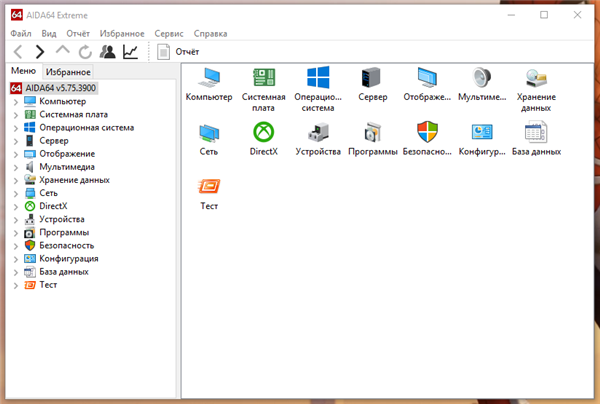Open the Мультимедиа speaker icon in right pane
Image resolution: width=600 pixels, height=404 pixels.
481,77
